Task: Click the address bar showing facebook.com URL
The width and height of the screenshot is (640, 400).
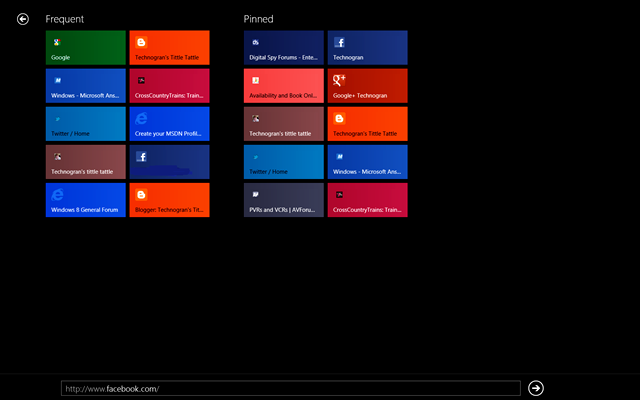Action: click(291, 388)
